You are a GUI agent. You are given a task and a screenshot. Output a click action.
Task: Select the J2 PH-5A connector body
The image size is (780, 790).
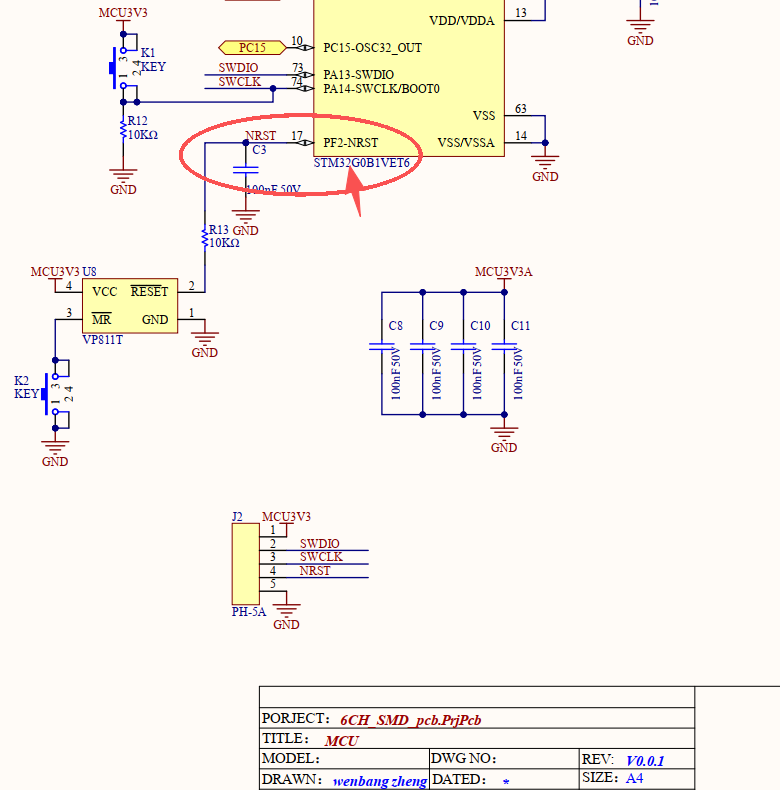tap(245, 564)
